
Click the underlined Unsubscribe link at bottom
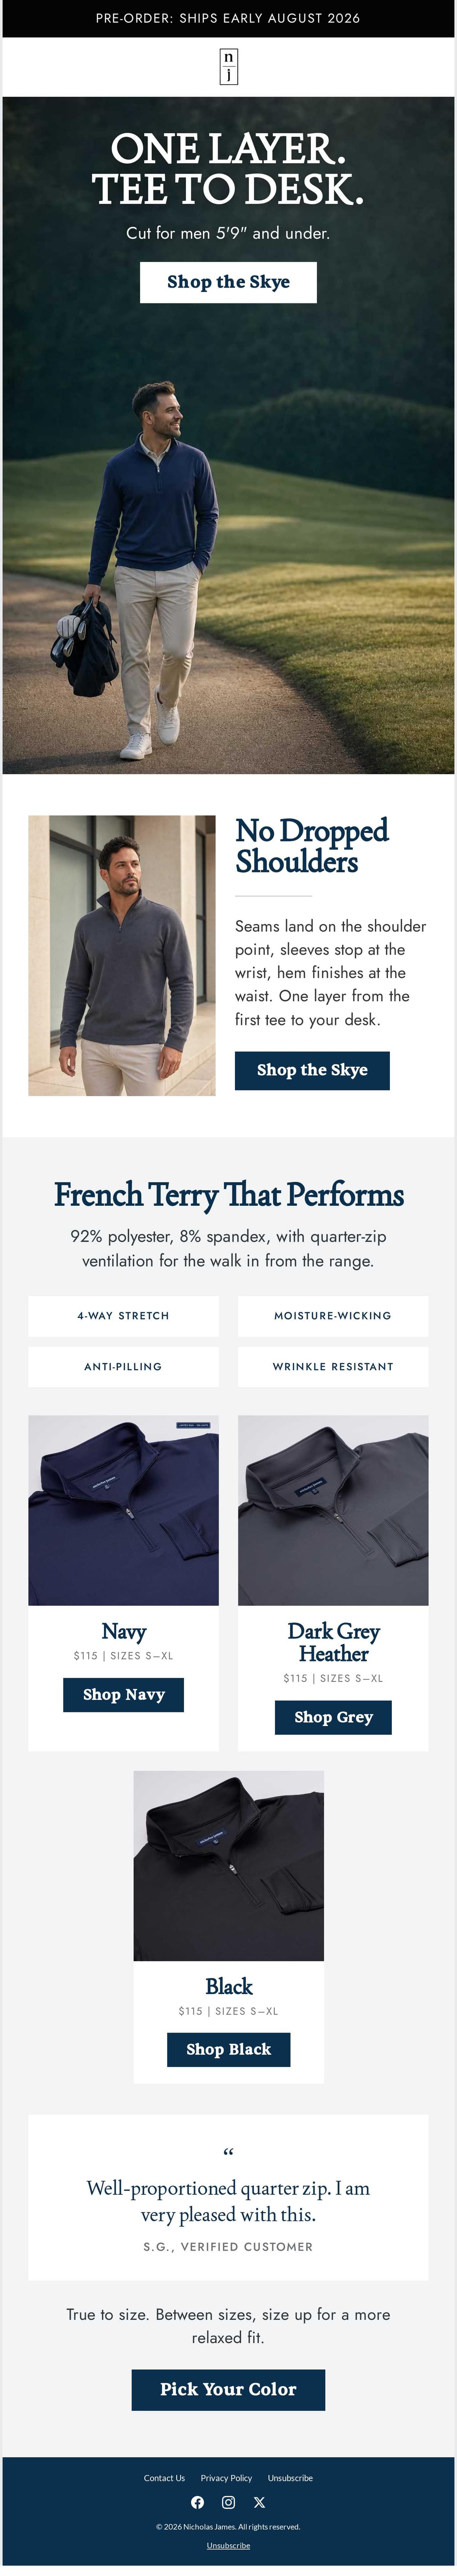coord(228,2545)
